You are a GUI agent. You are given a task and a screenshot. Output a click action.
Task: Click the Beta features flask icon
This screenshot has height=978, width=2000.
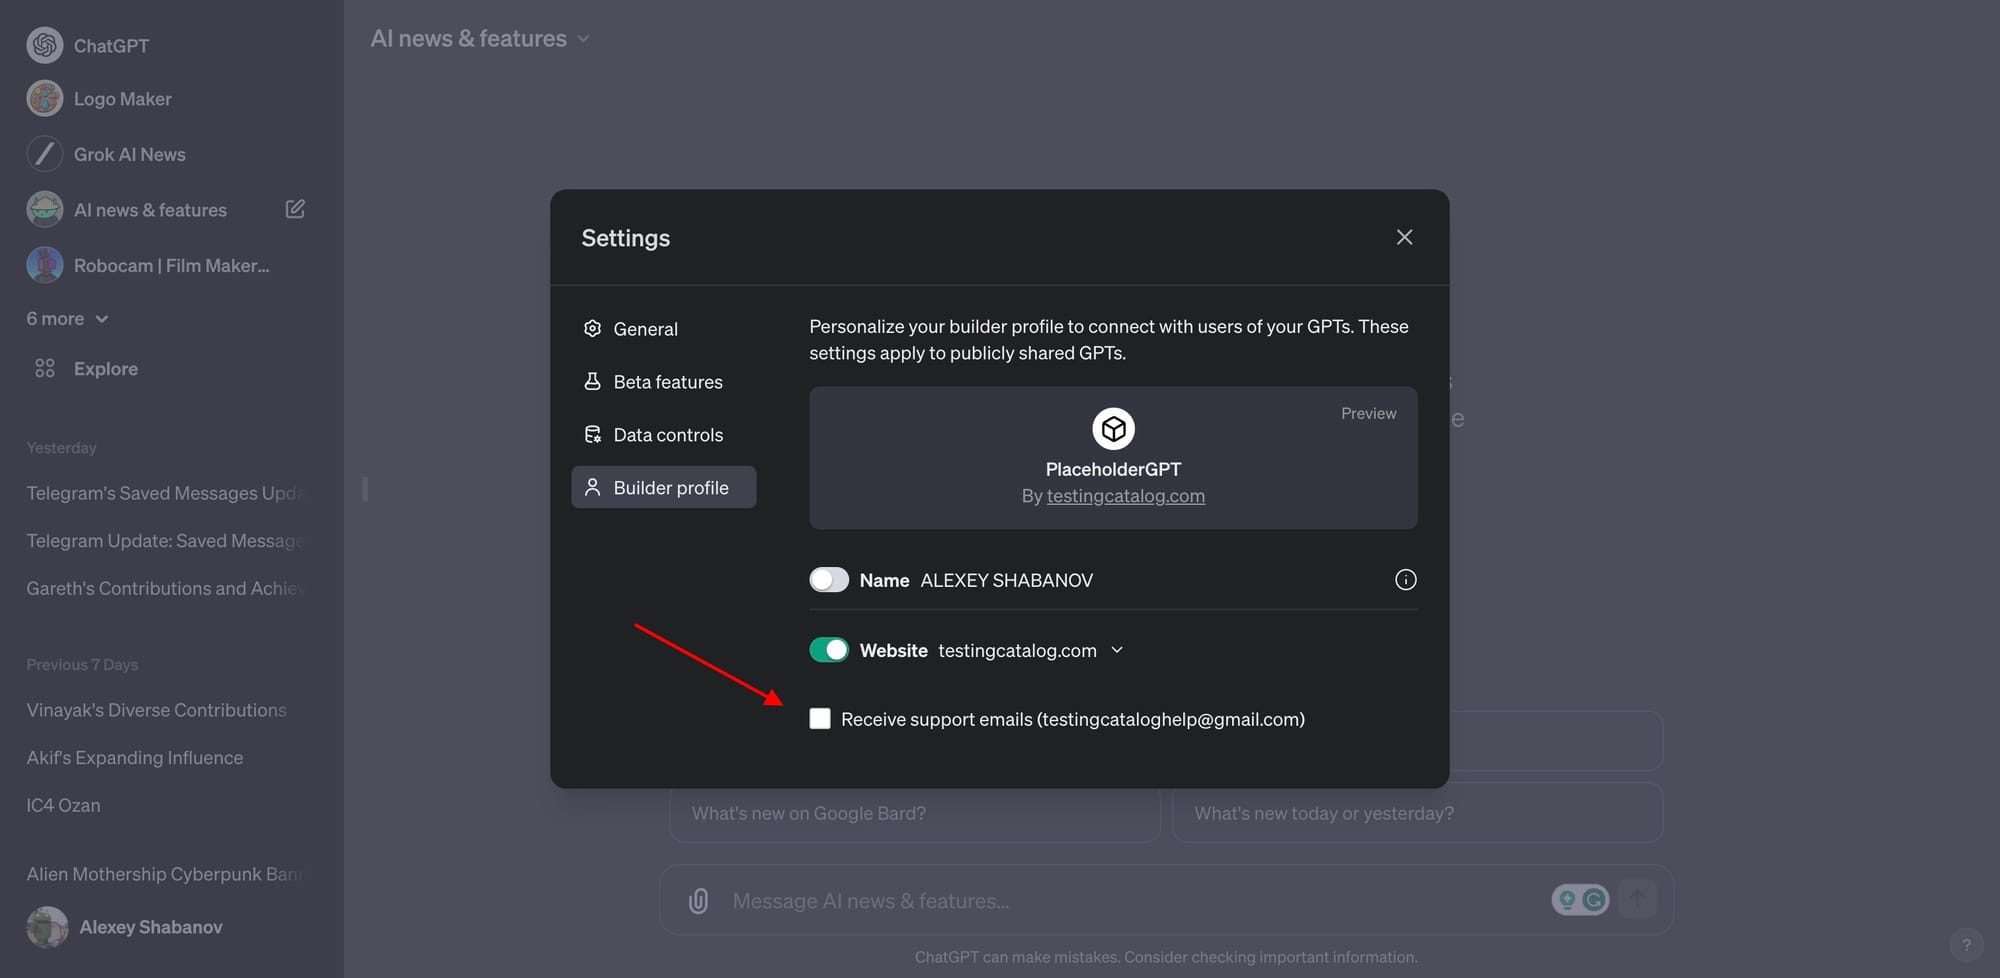pos(592,381)
